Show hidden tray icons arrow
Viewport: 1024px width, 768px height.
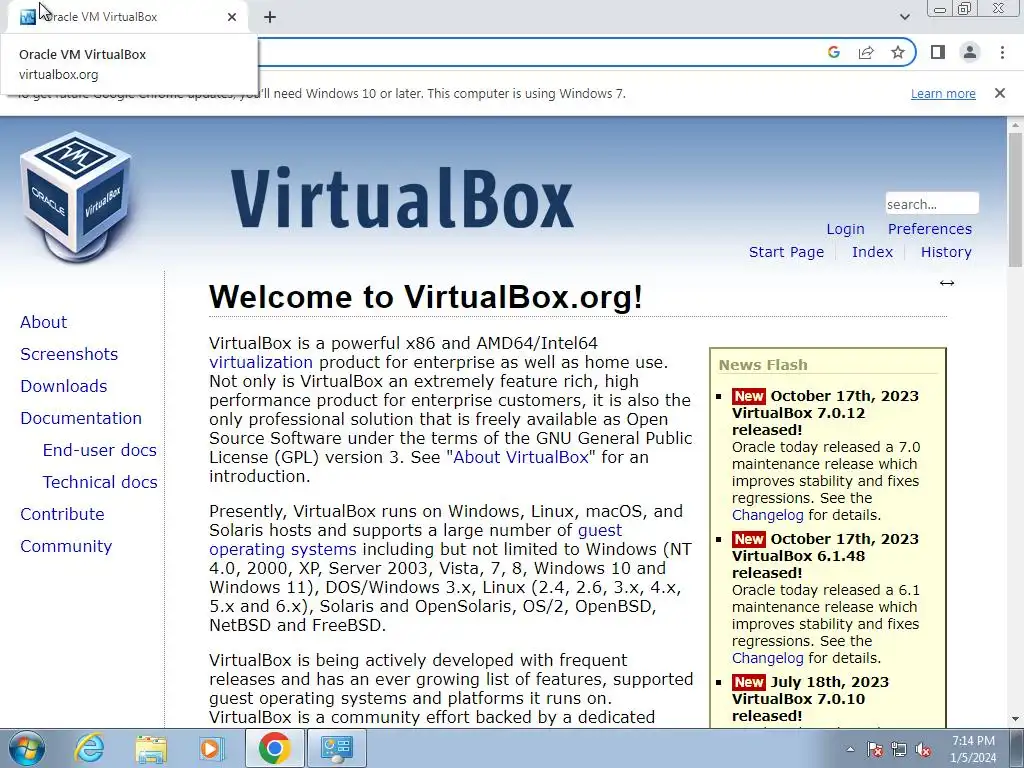point(850,749)
